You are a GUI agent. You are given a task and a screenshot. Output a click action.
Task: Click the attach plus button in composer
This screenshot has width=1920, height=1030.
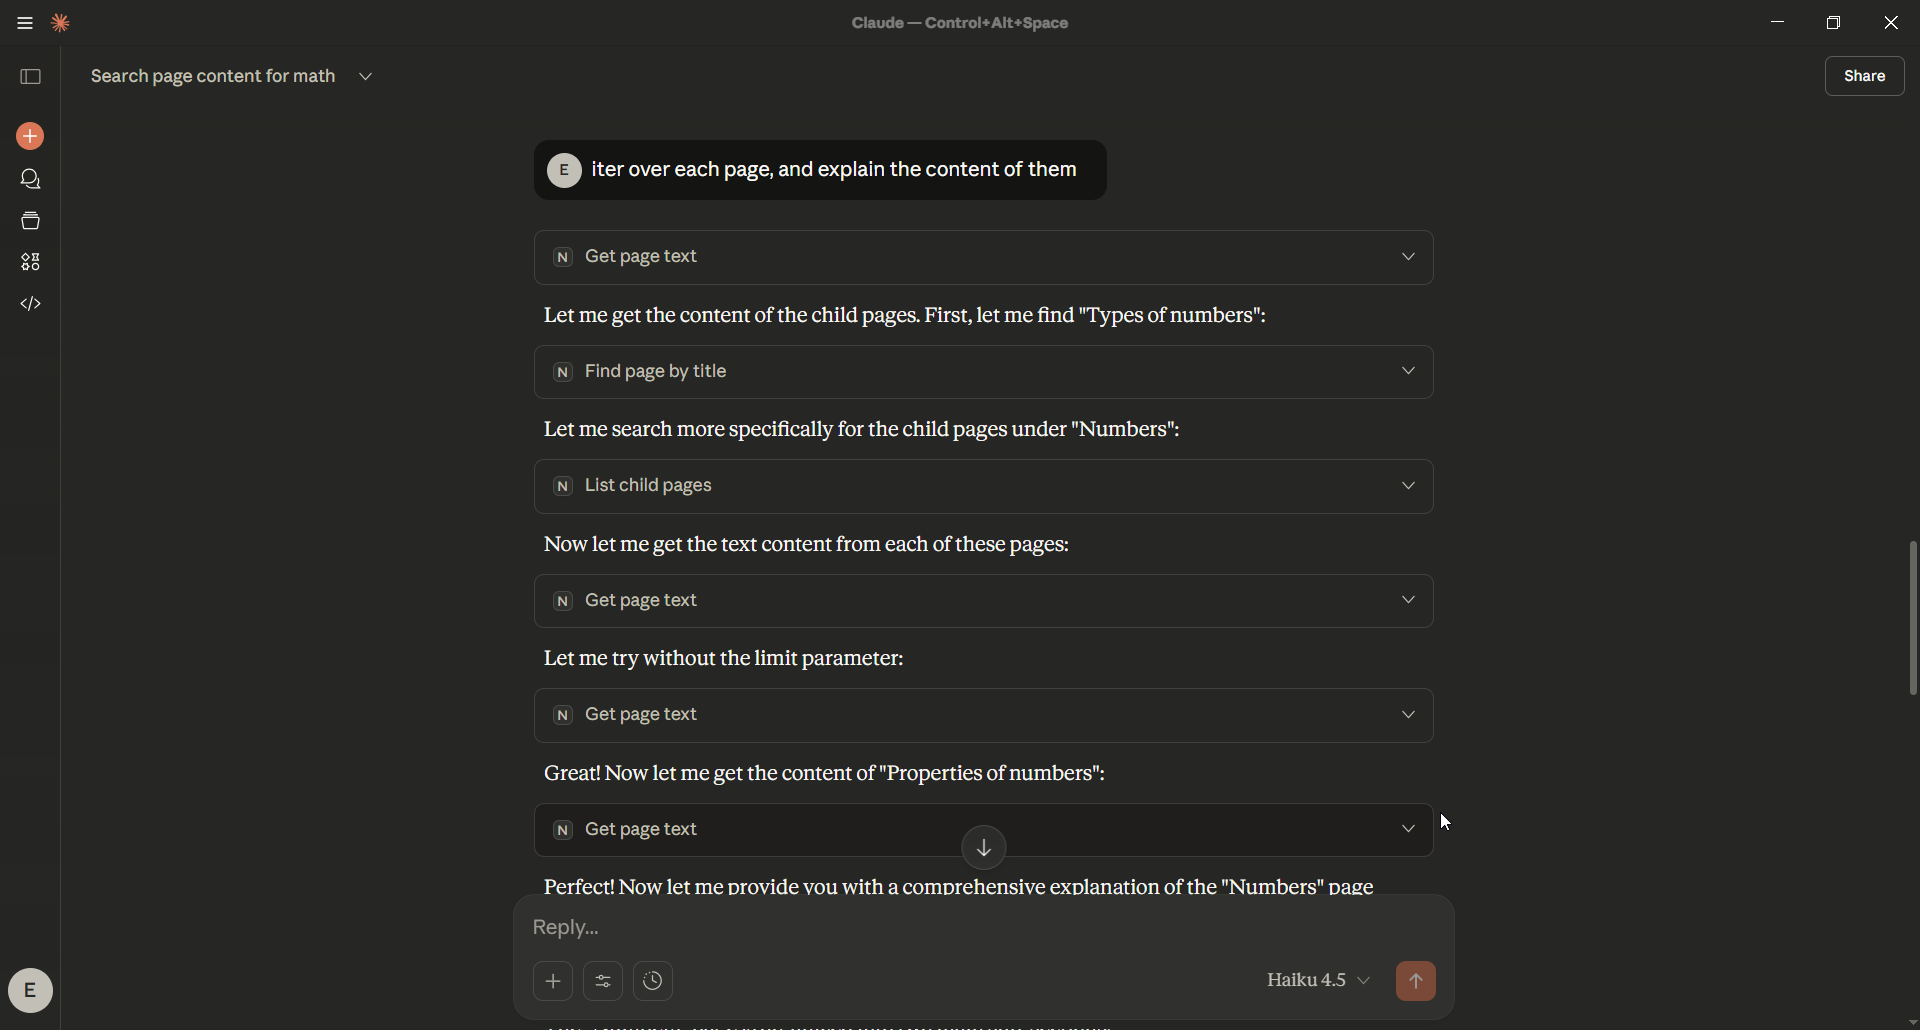click(x=553, y=981)
